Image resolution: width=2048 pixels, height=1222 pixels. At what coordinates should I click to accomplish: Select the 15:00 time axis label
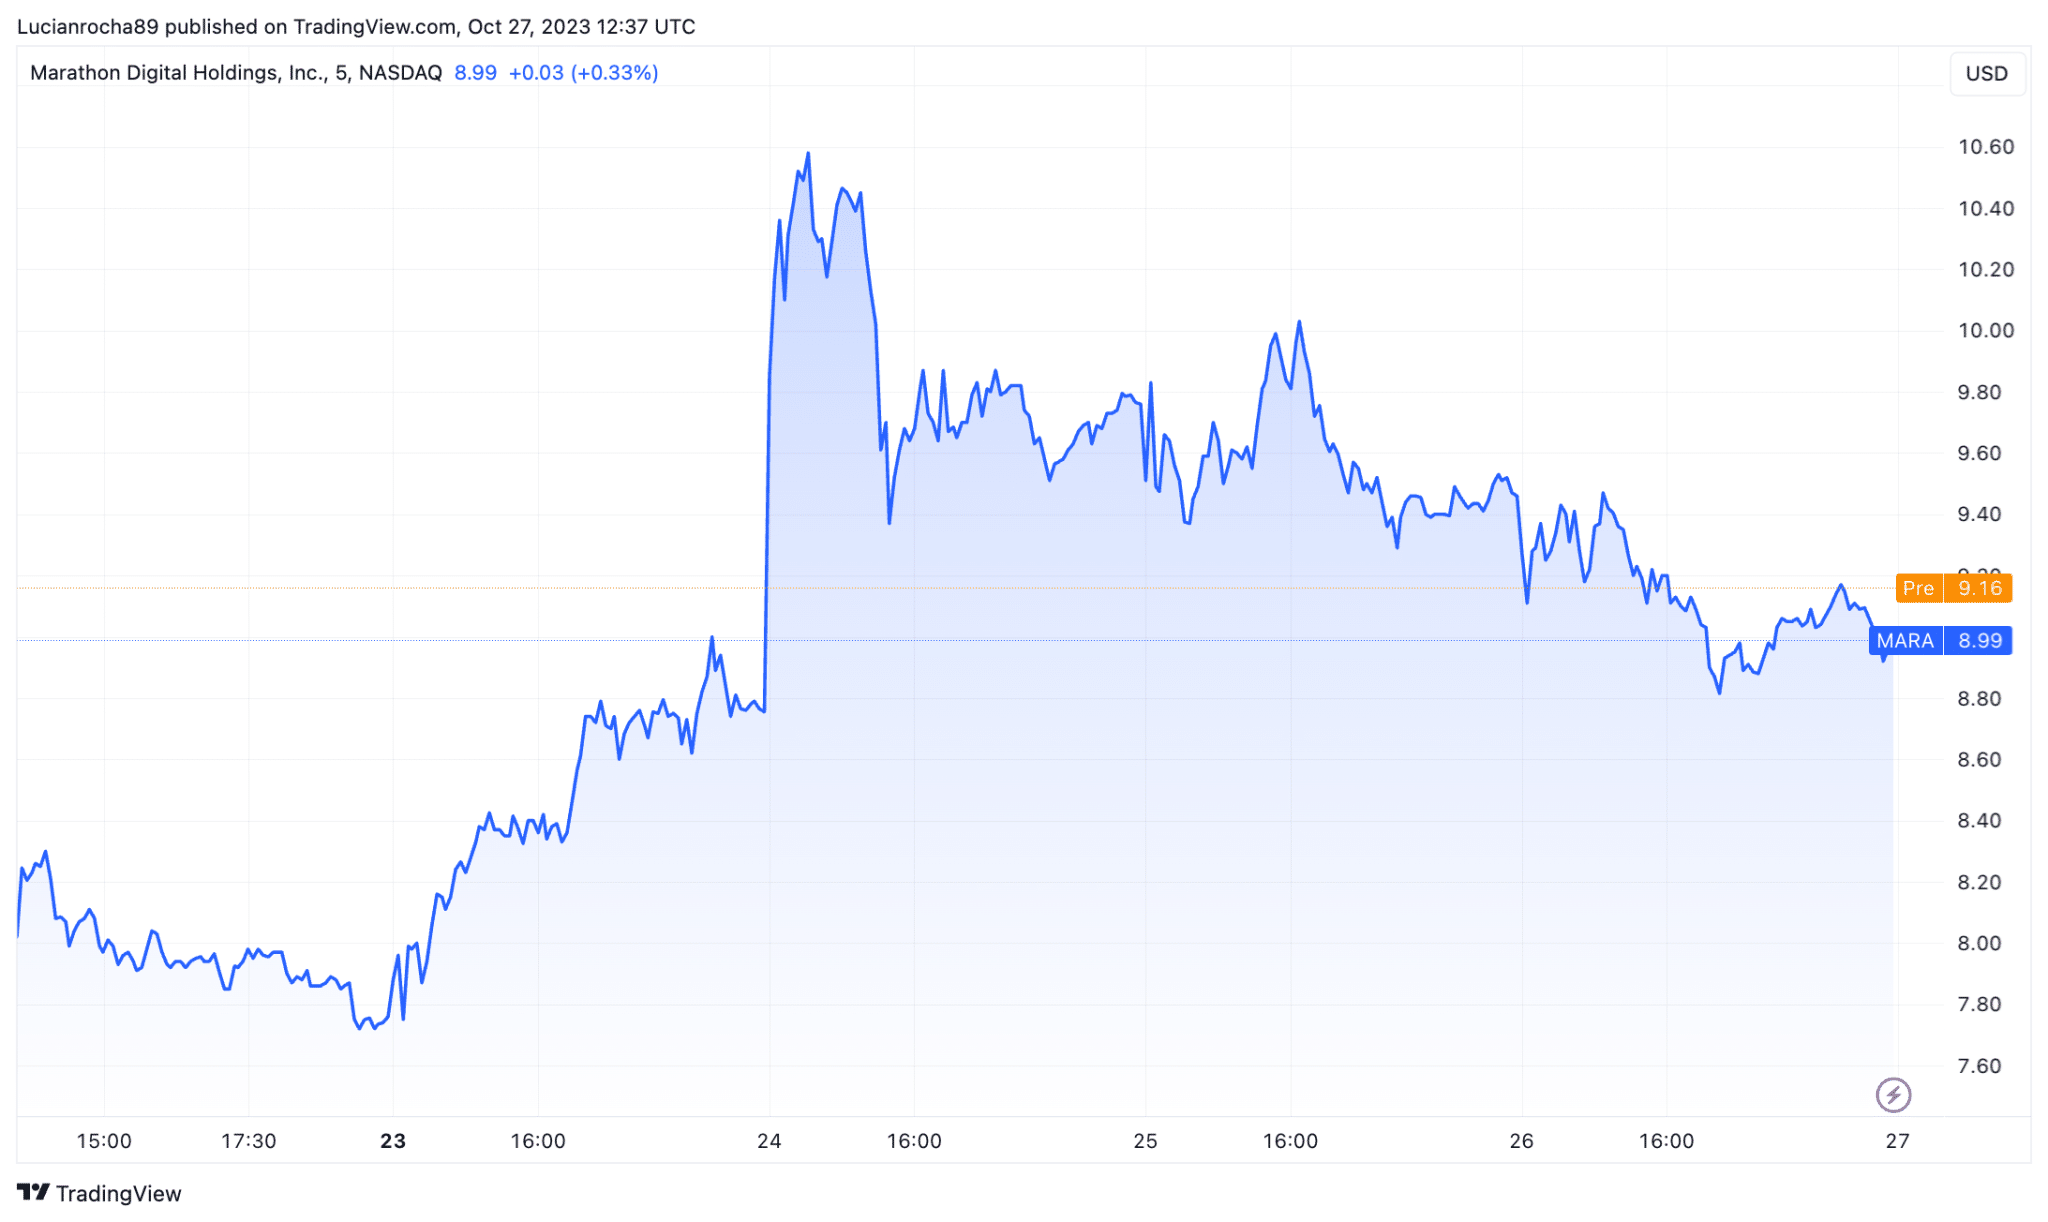pyautogui.click(x=104, y=1141)
